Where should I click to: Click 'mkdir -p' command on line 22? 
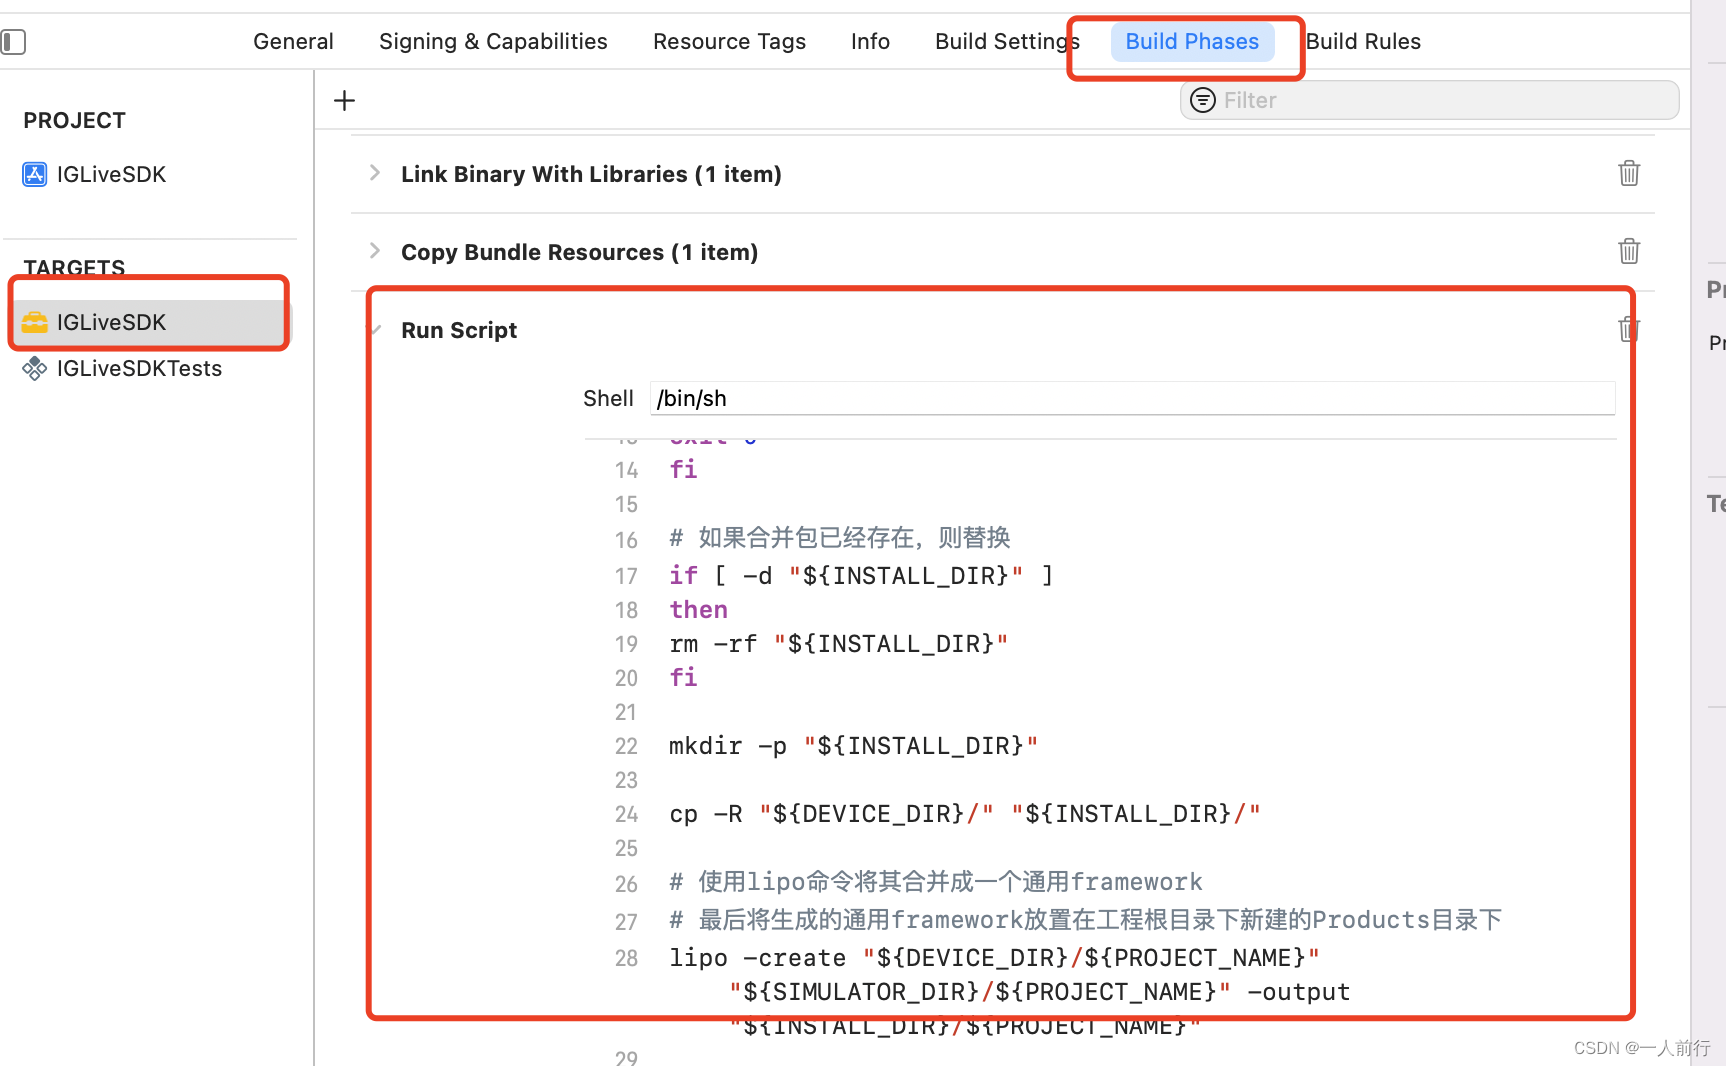[853, 746]
